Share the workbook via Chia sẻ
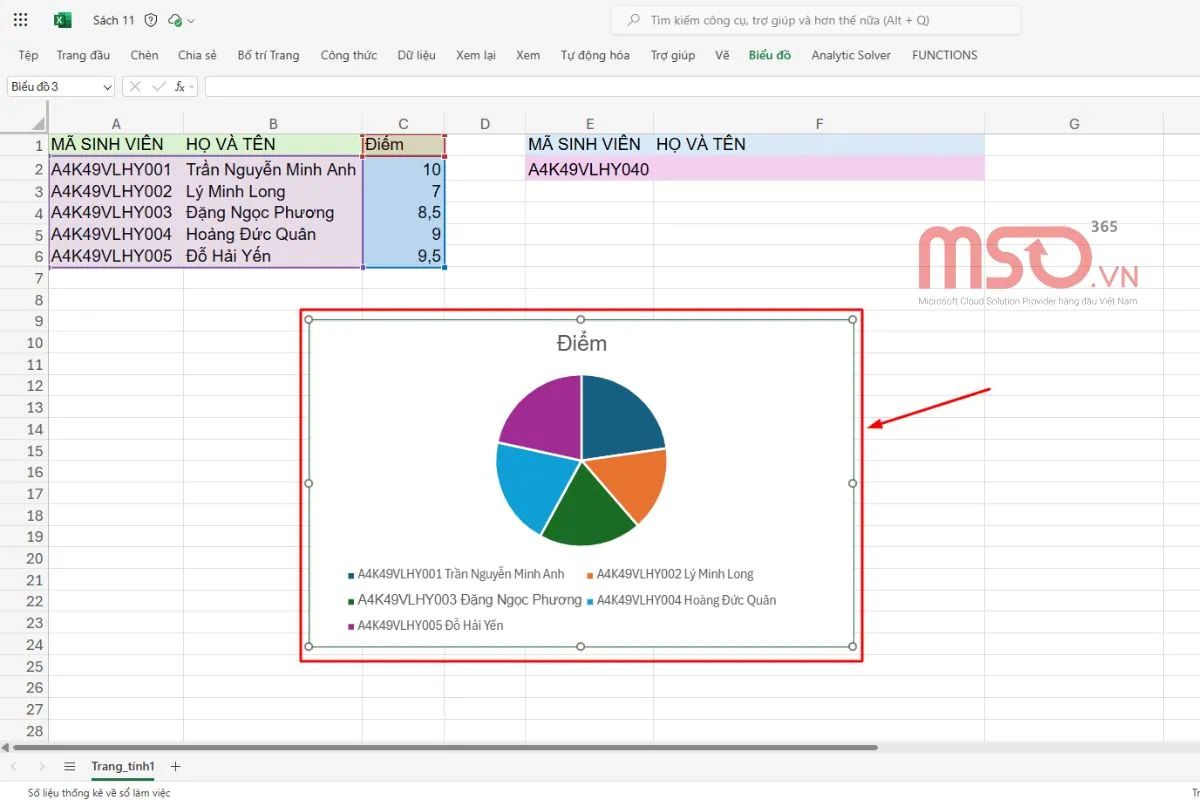Screen dimensions: 1200x800 (196, 55)
